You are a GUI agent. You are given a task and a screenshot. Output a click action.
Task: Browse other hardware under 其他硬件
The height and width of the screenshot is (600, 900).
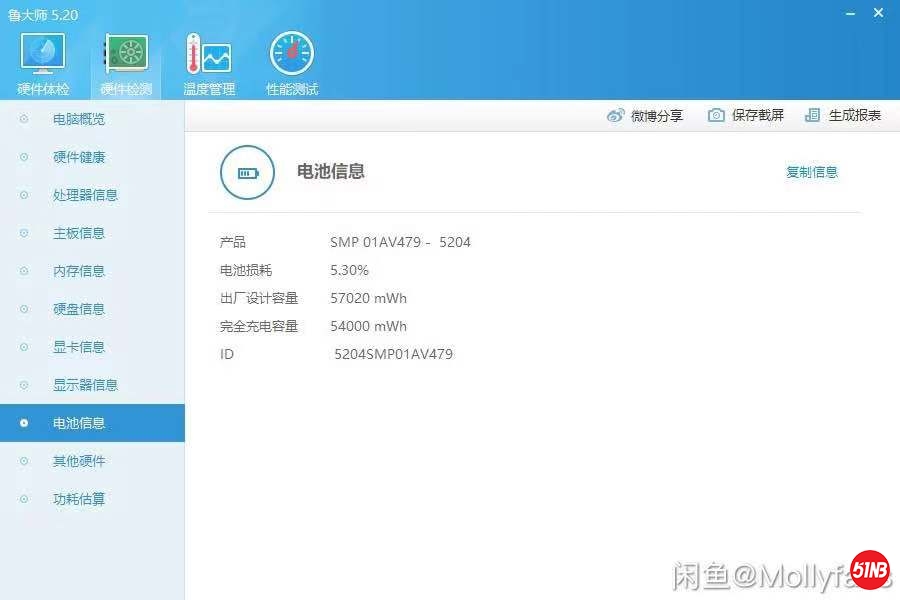tap(80, 461)
